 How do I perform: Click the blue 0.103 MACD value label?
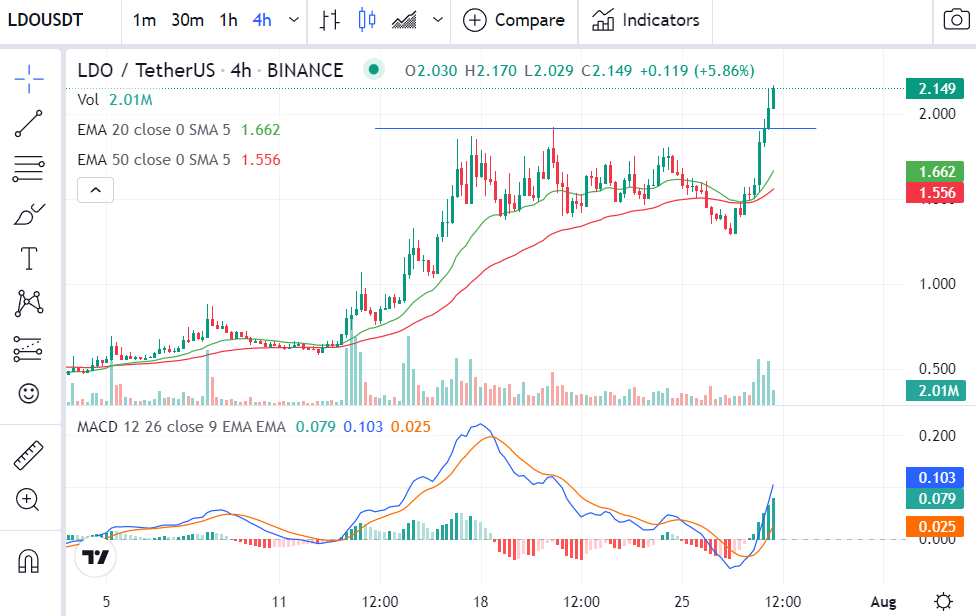pyautogui.click(x=935, y=477)
